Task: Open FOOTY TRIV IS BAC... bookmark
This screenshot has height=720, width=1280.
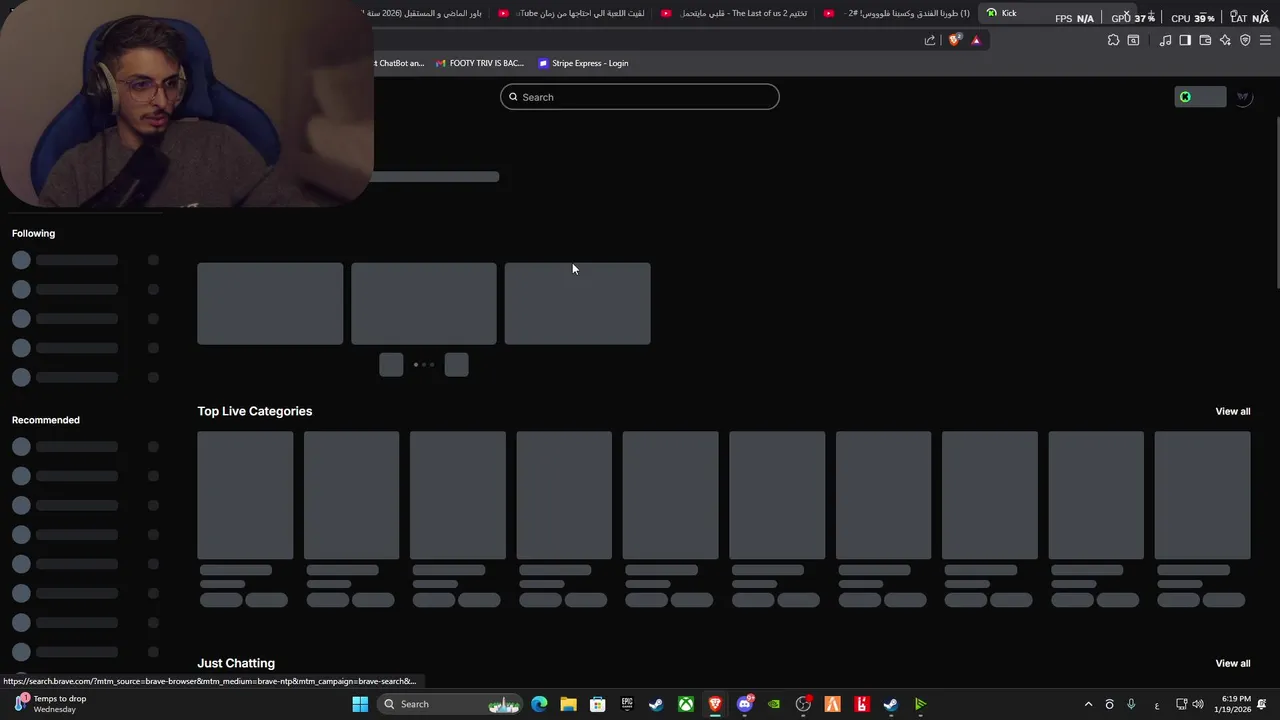Action: tap(480, 63)
